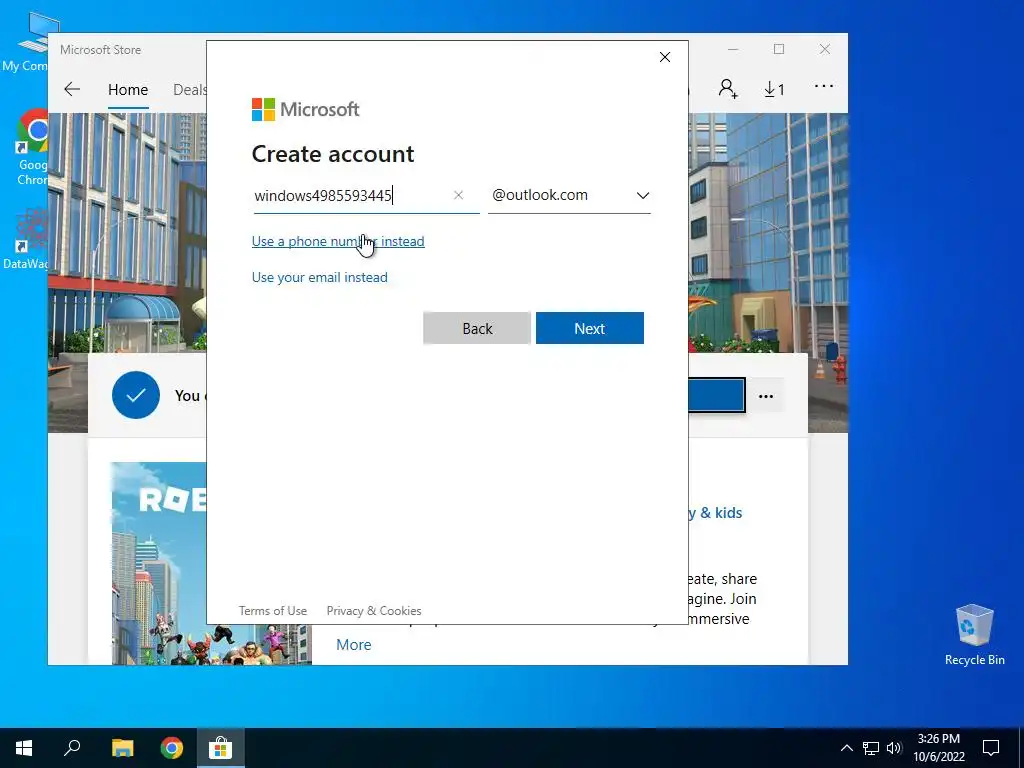Open the notification center icon
This screenshot has height=768, width=1024.
pyautogui.click(x=991, y=748)
